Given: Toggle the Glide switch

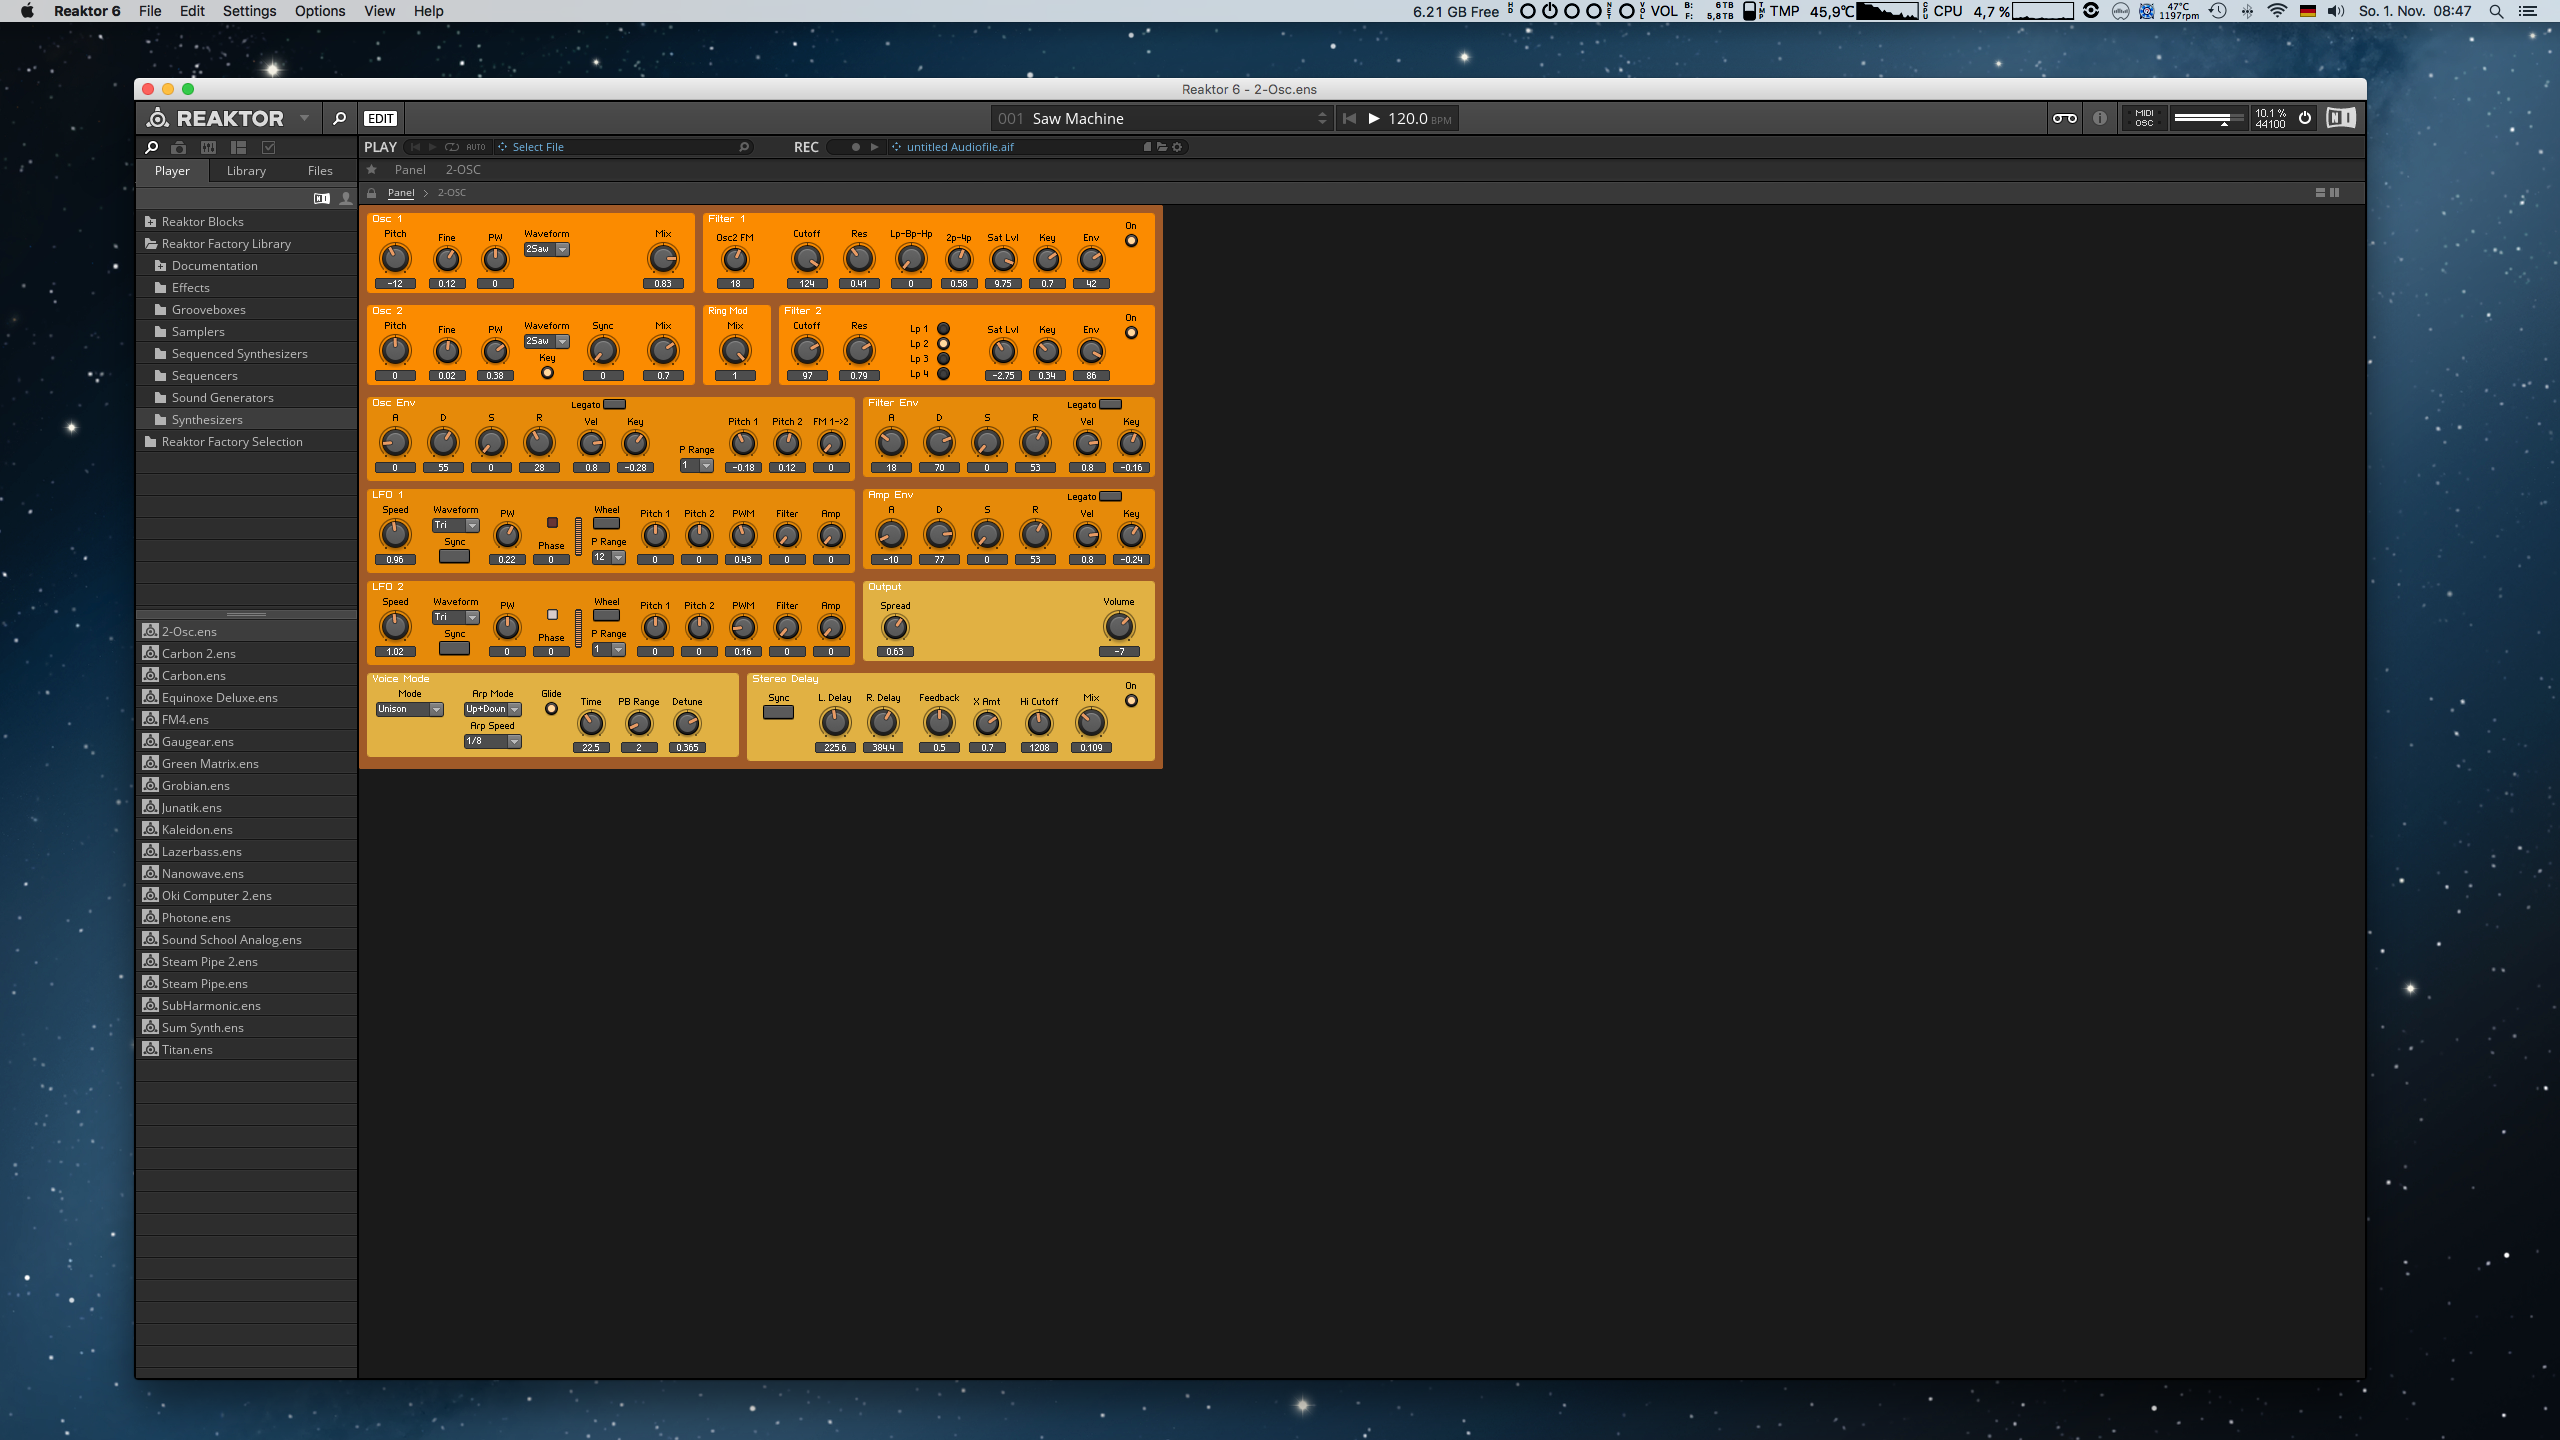Looking at the screenshot, I should click(x=551, y=709).
